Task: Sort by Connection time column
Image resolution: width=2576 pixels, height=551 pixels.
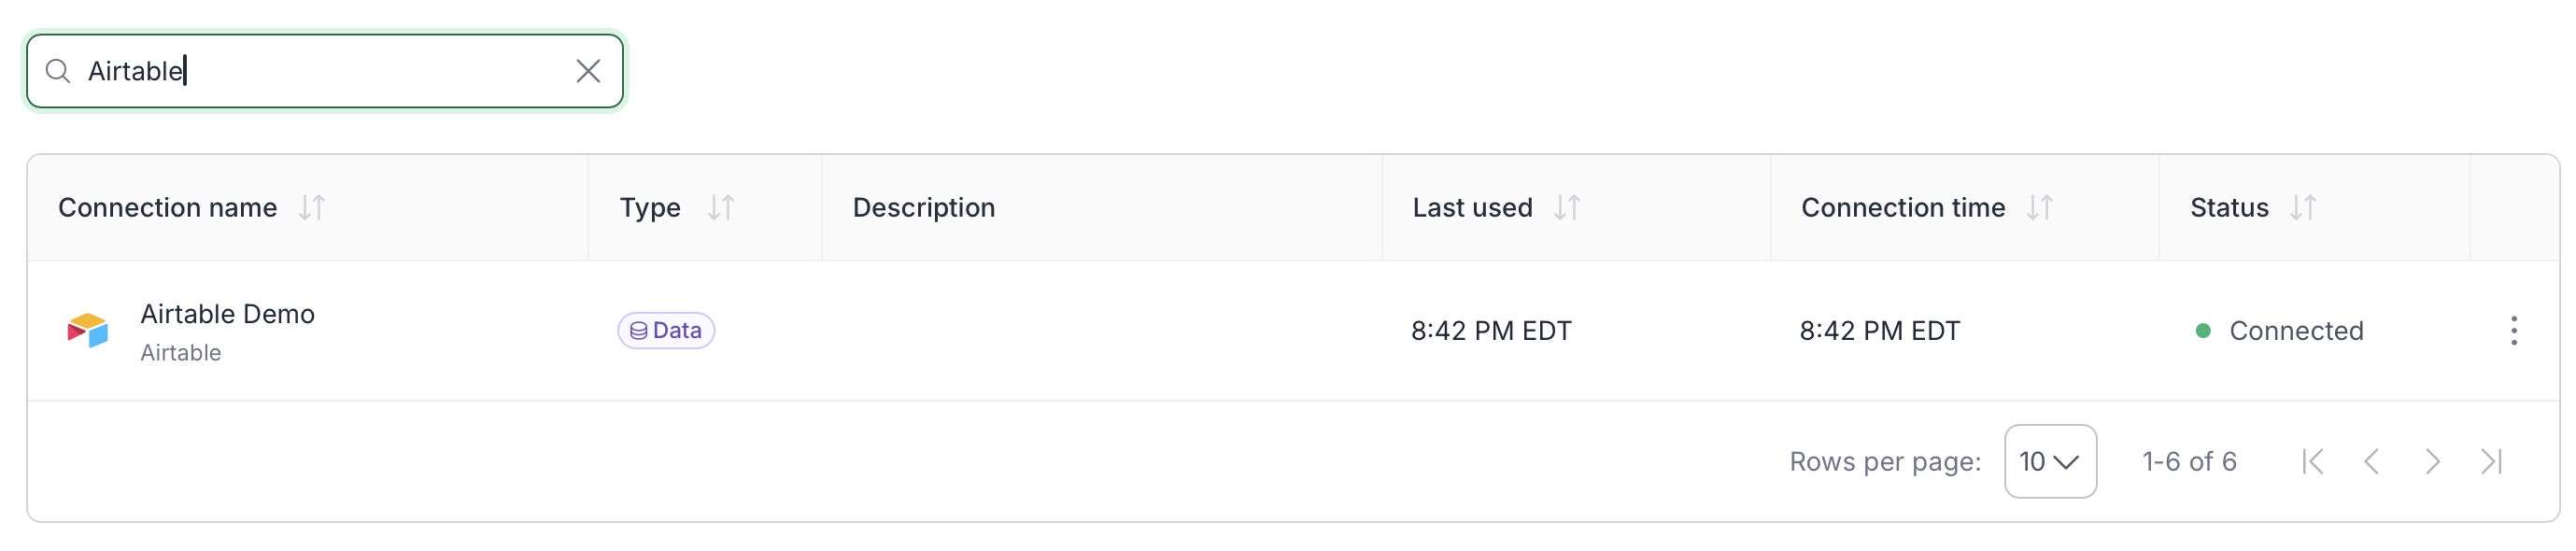Action: point(2040,208)
